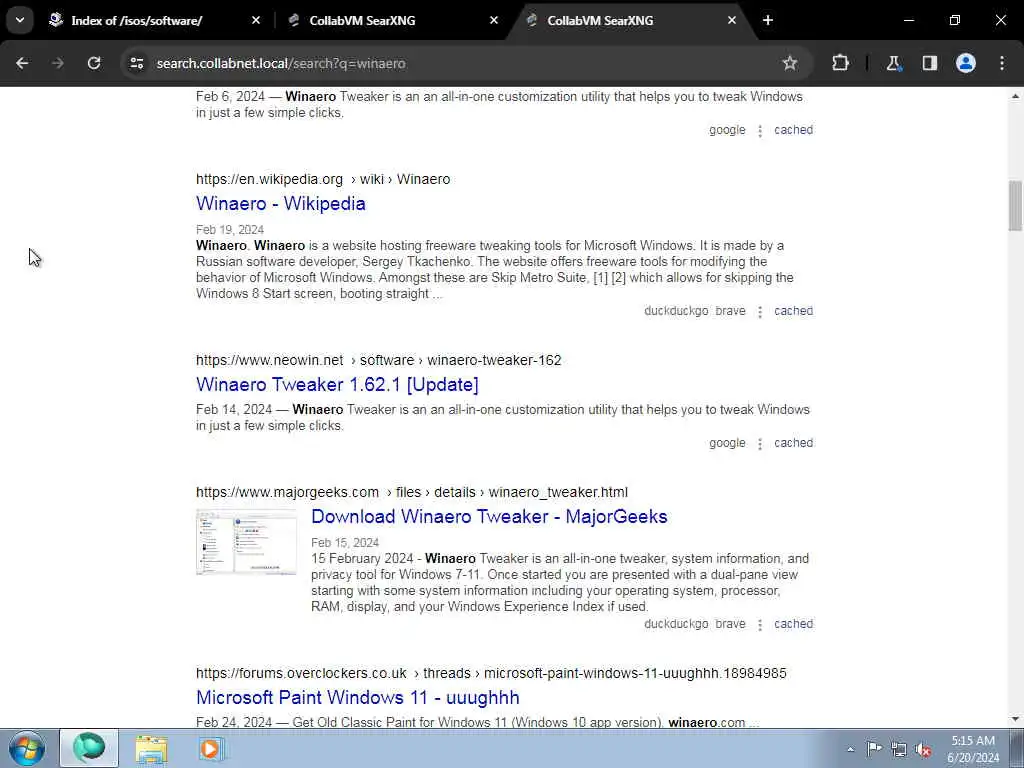Open more options dots for MajorGeeks result
The height and width of the screenshot is (768, 1024).
[x=760, y=624]
